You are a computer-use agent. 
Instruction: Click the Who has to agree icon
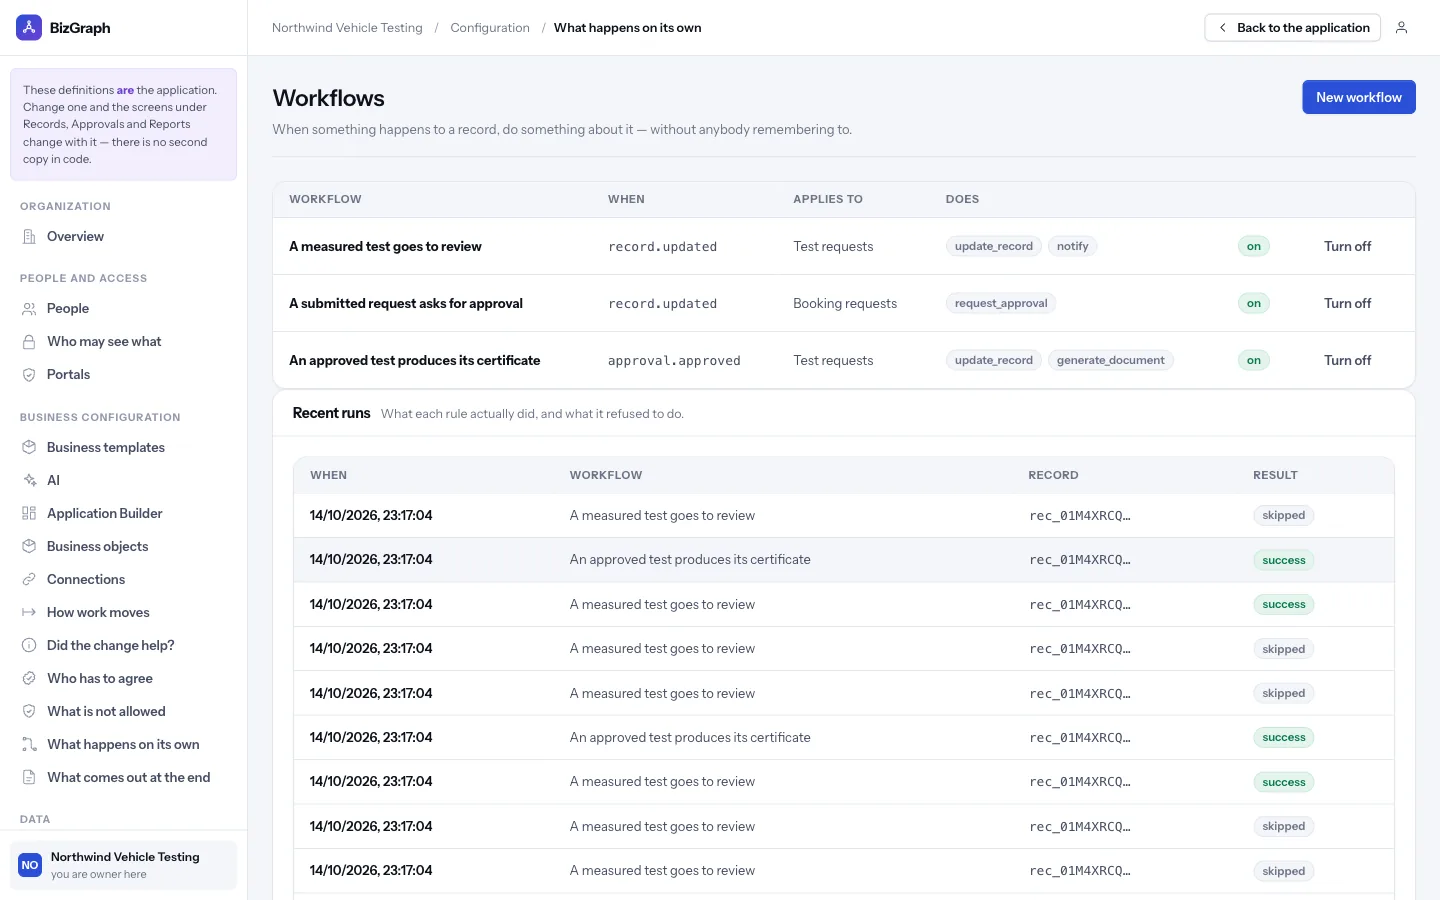[x=29, y=679]
